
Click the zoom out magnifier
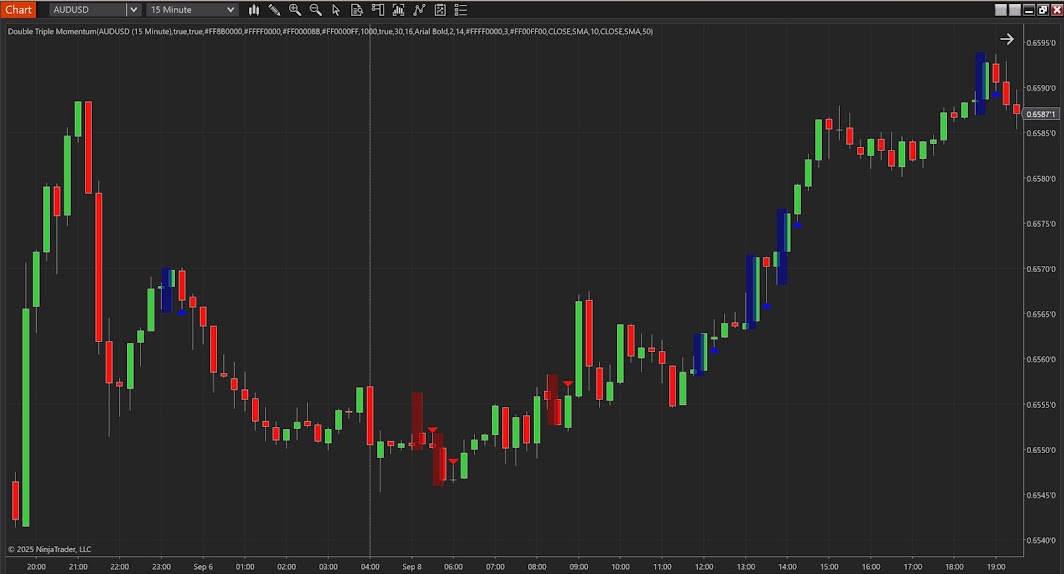click(316, 10)
